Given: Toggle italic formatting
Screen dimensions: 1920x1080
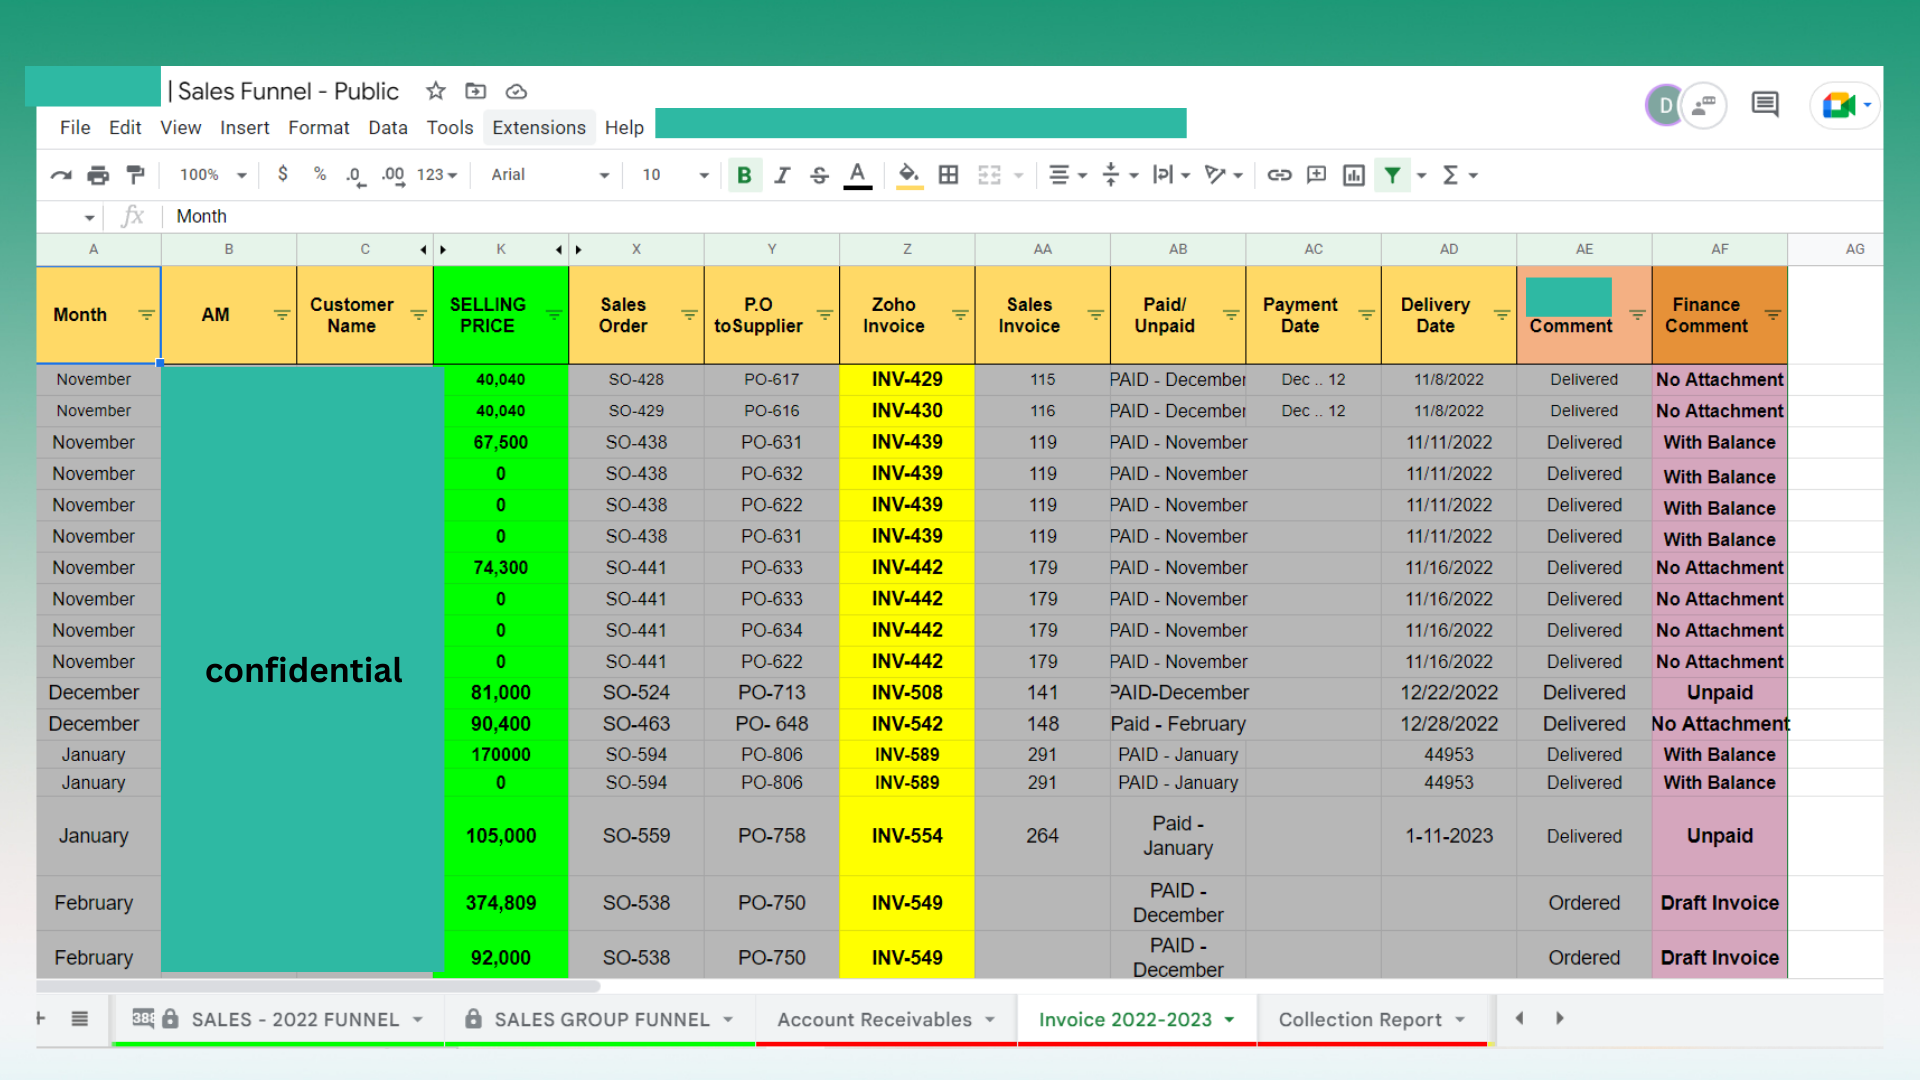Looking at the screenshot, I should click(782, 175).
